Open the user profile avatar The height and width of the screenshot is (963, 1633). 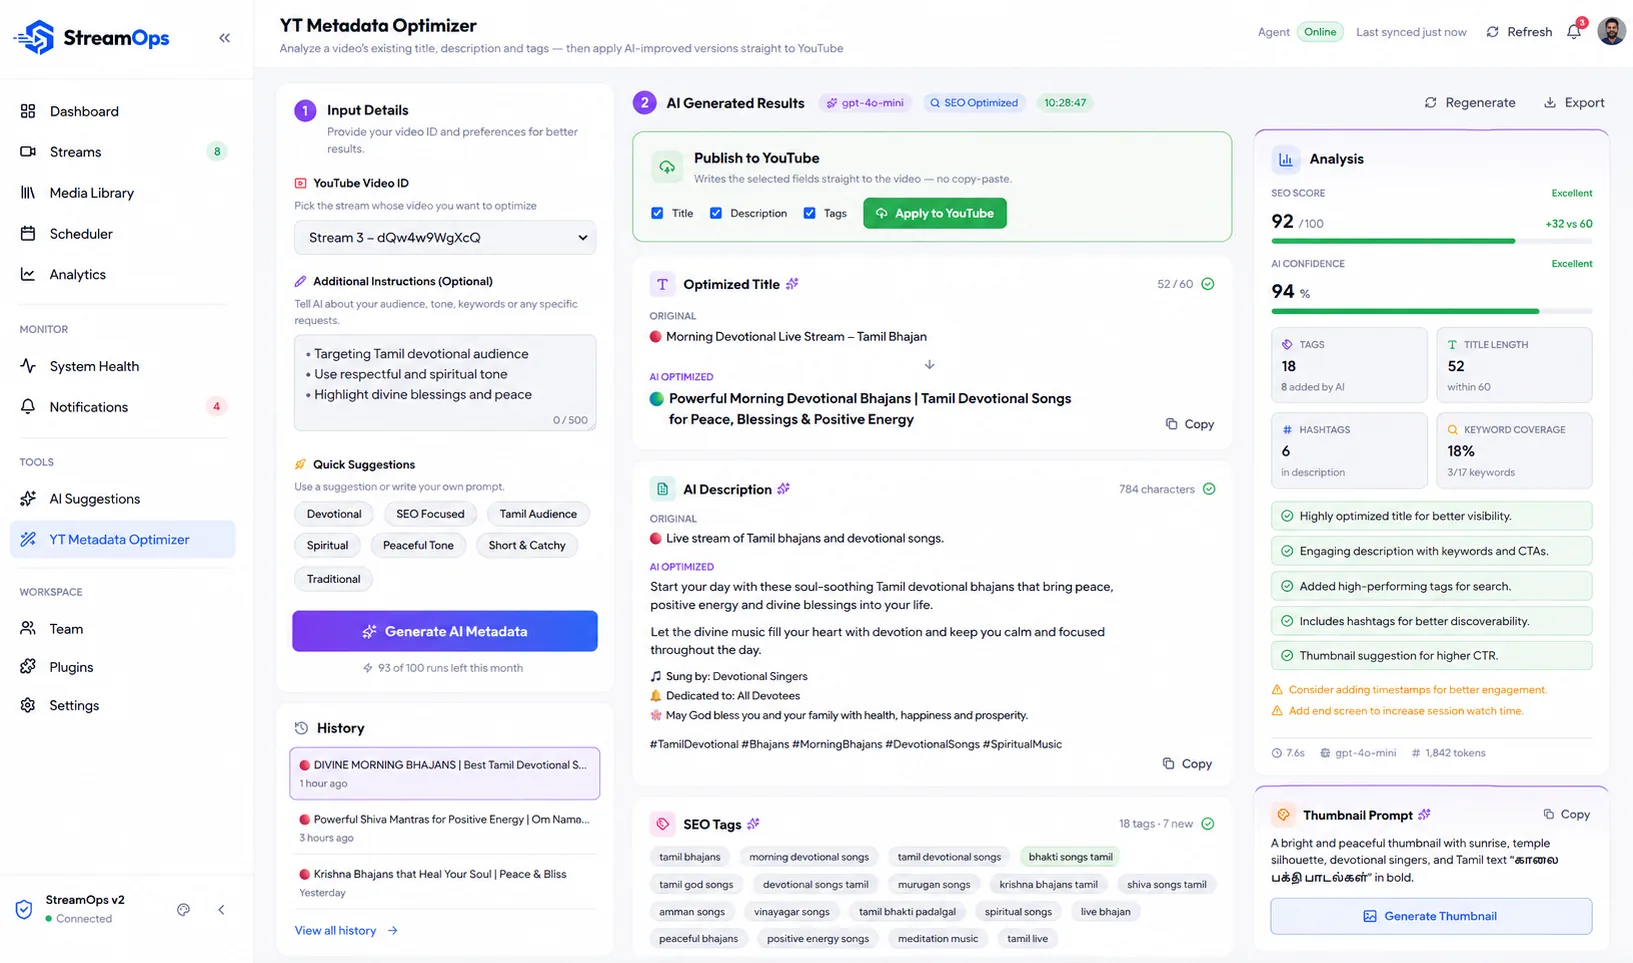pyautogui.click(x=1611, y=31)
